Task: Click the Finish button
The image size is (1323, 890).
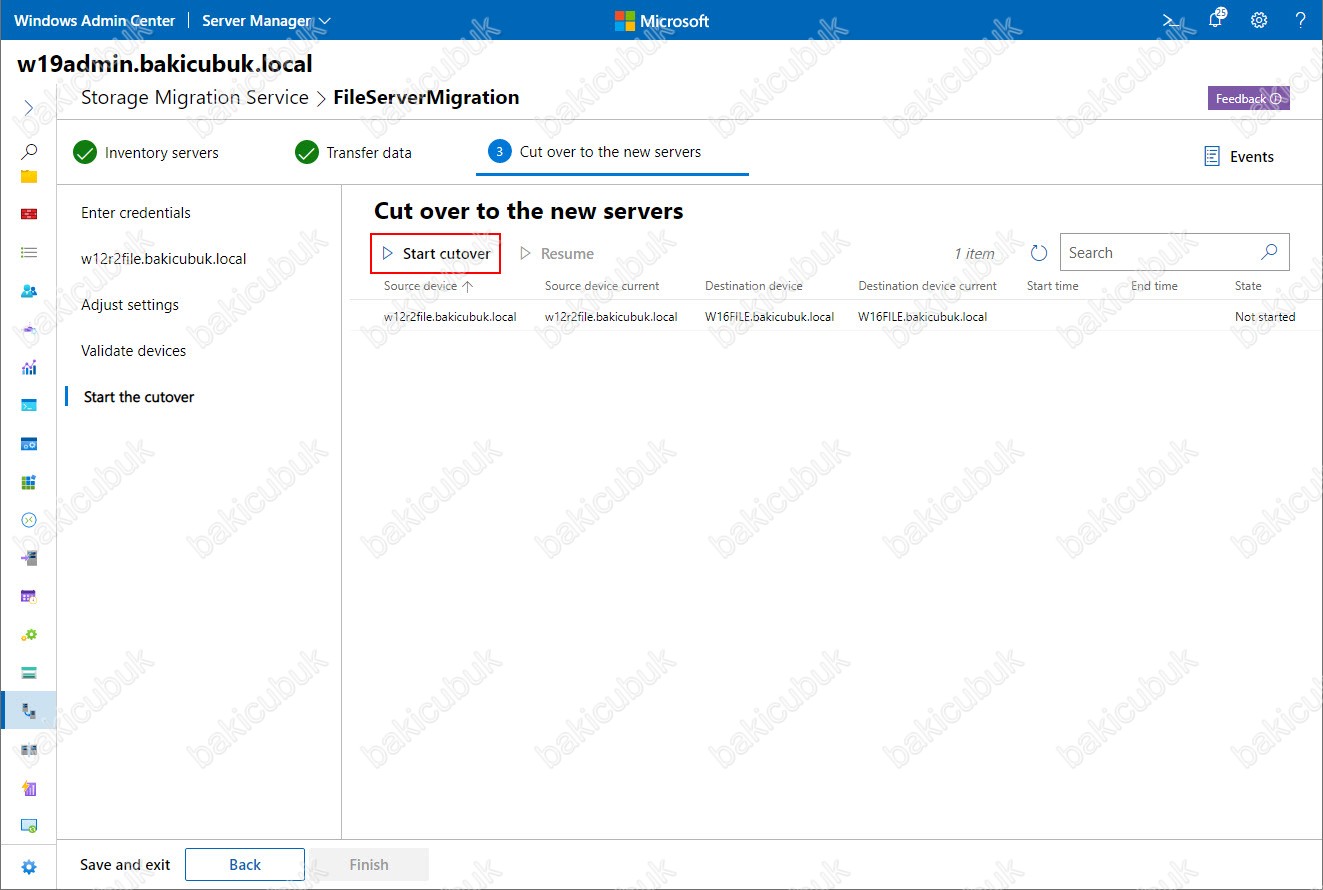Action: coord(369,865)
